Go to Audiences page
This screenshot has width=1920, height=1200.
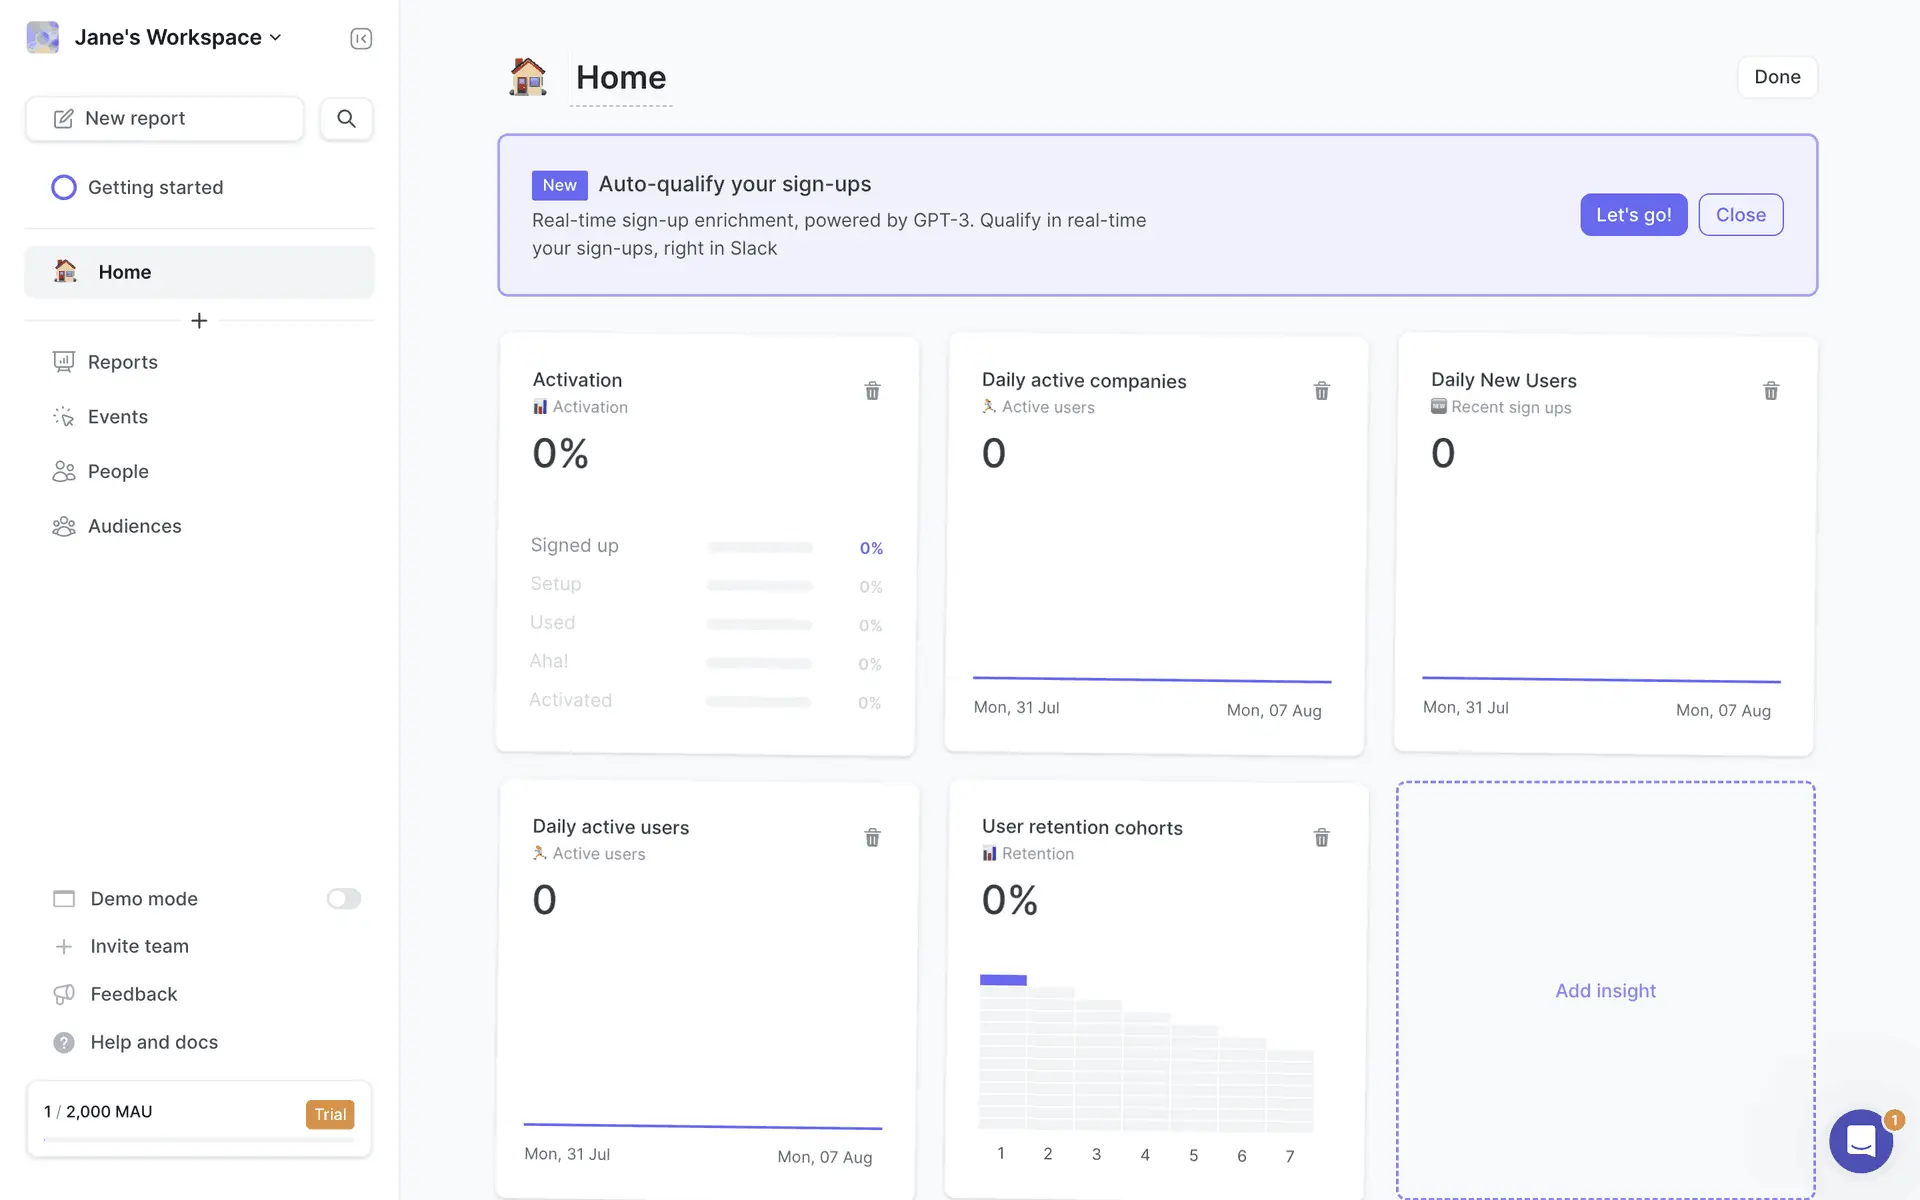pos(134,526)
